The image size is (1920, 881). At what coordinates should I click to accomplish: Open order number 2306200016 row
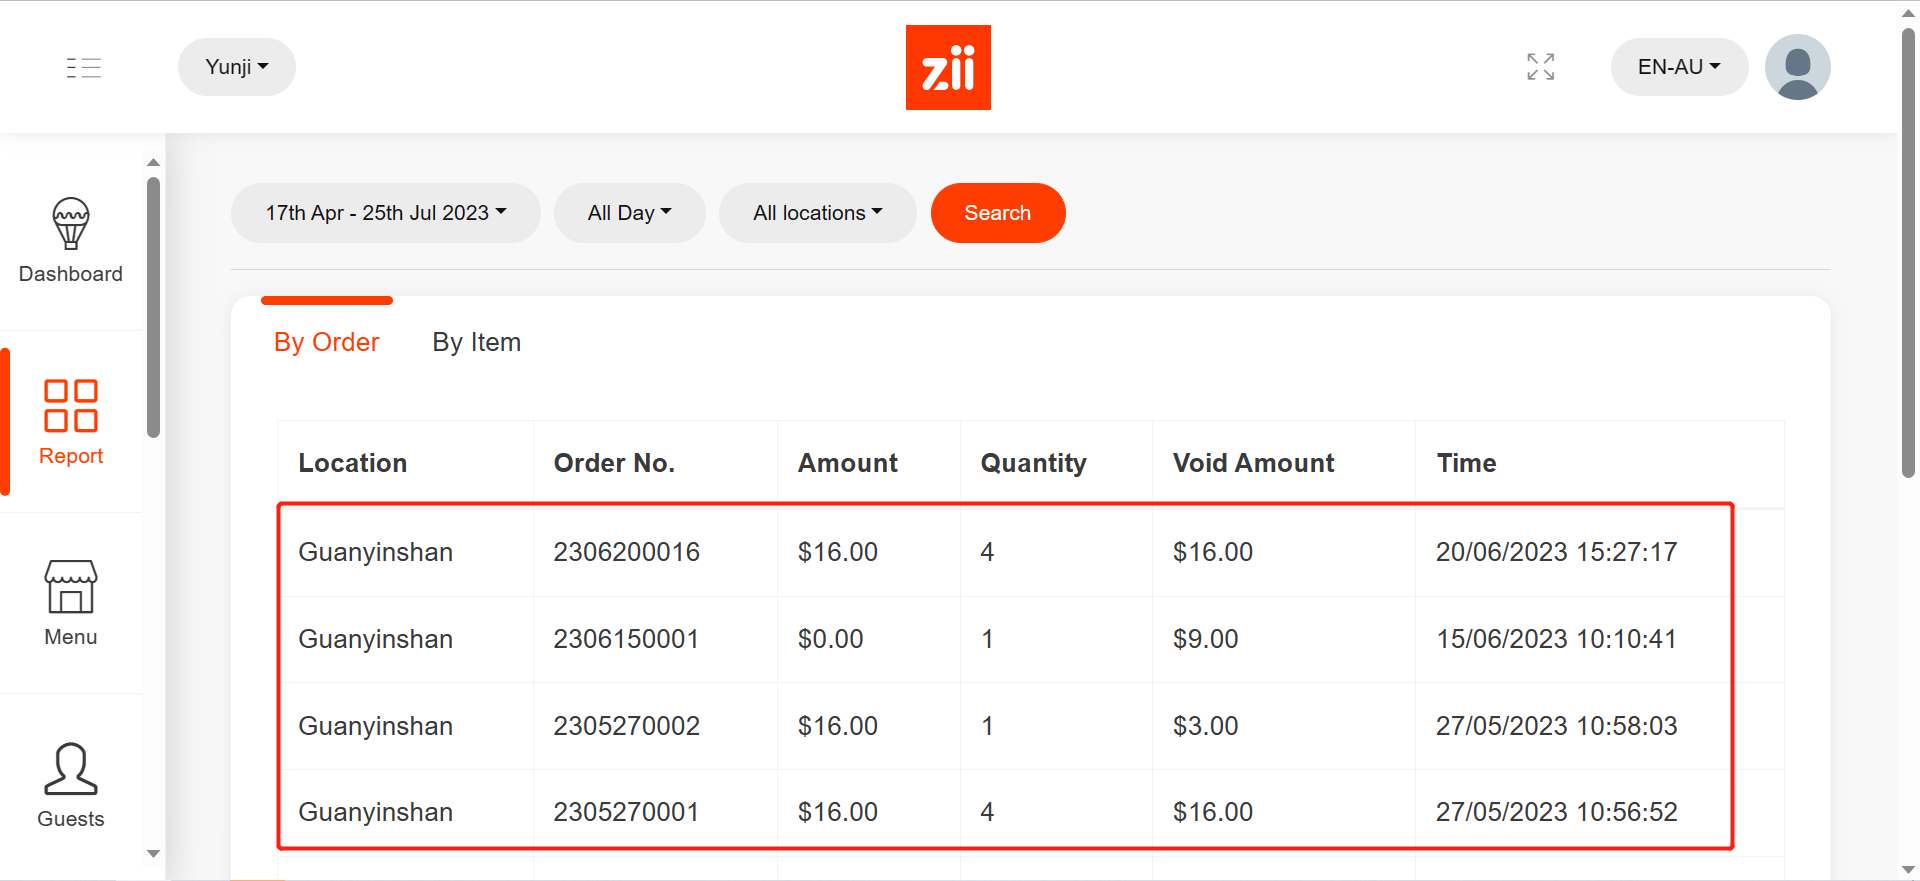click(x=627, y=551)
